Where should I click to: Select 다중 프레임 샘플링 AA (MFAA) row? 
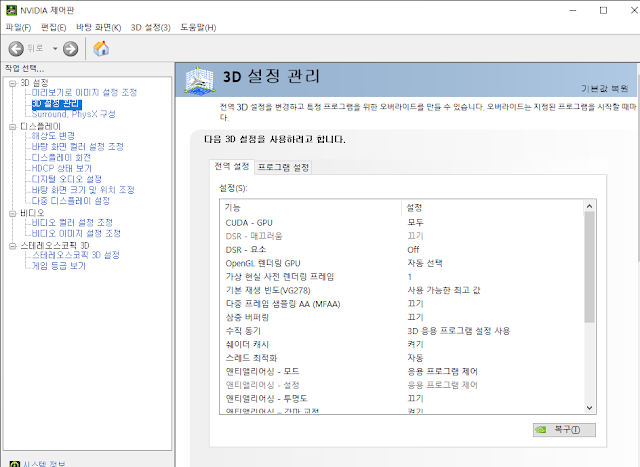pyautogui.click(x=402, y=304)
